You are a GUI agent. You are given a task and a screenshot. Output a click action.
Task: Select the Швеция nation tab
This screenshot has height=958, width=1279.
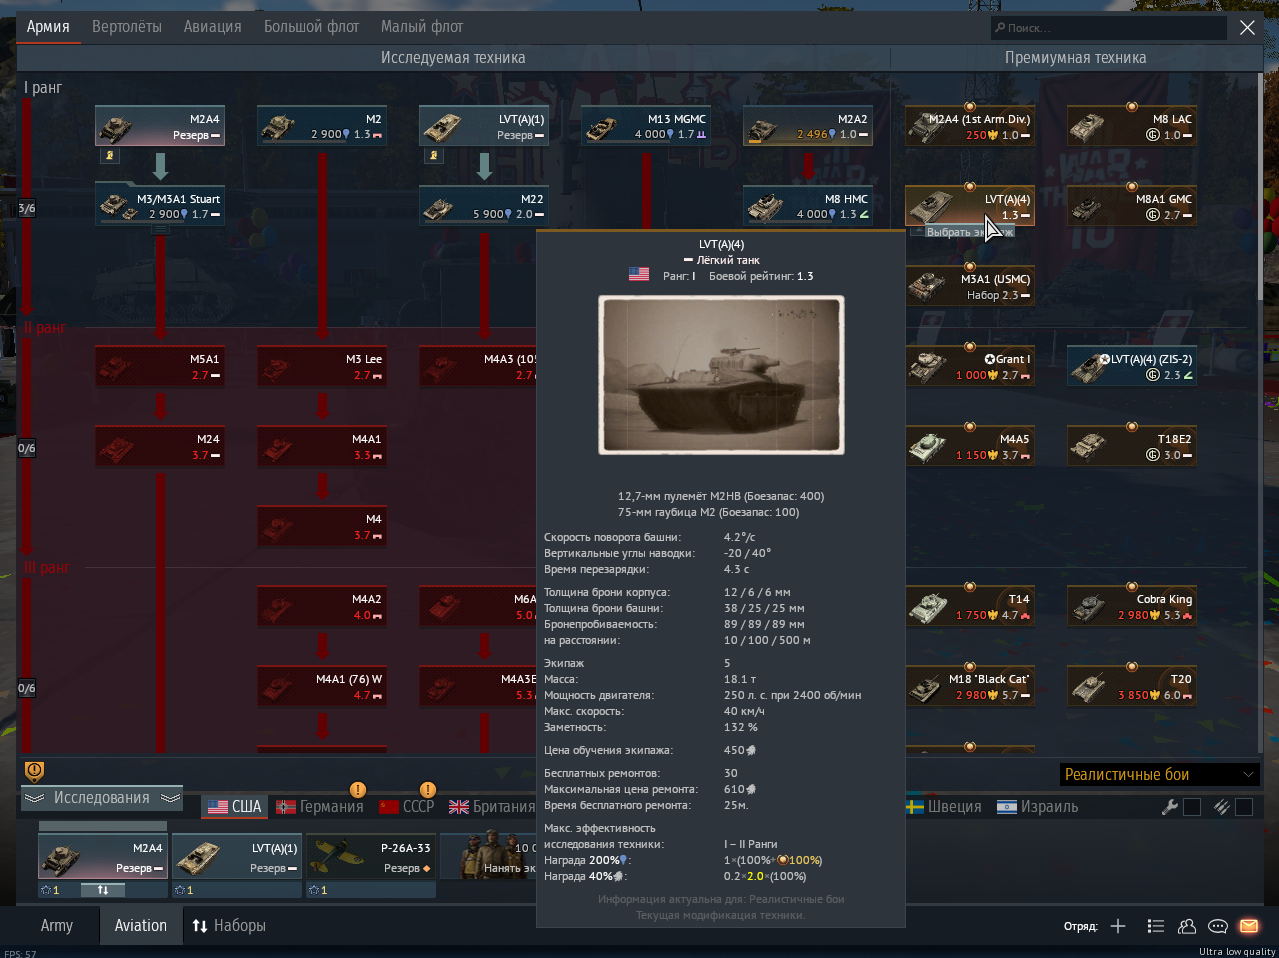(x=944, y=807)
